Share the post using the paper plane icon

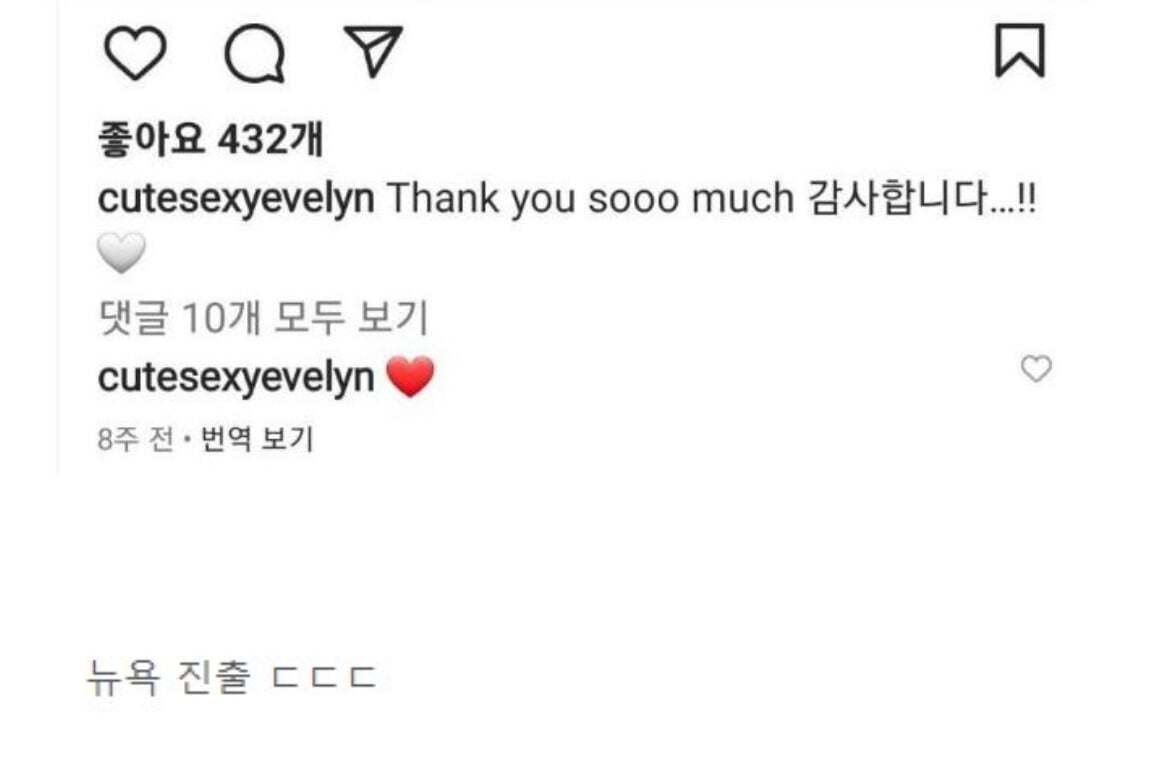373,51
